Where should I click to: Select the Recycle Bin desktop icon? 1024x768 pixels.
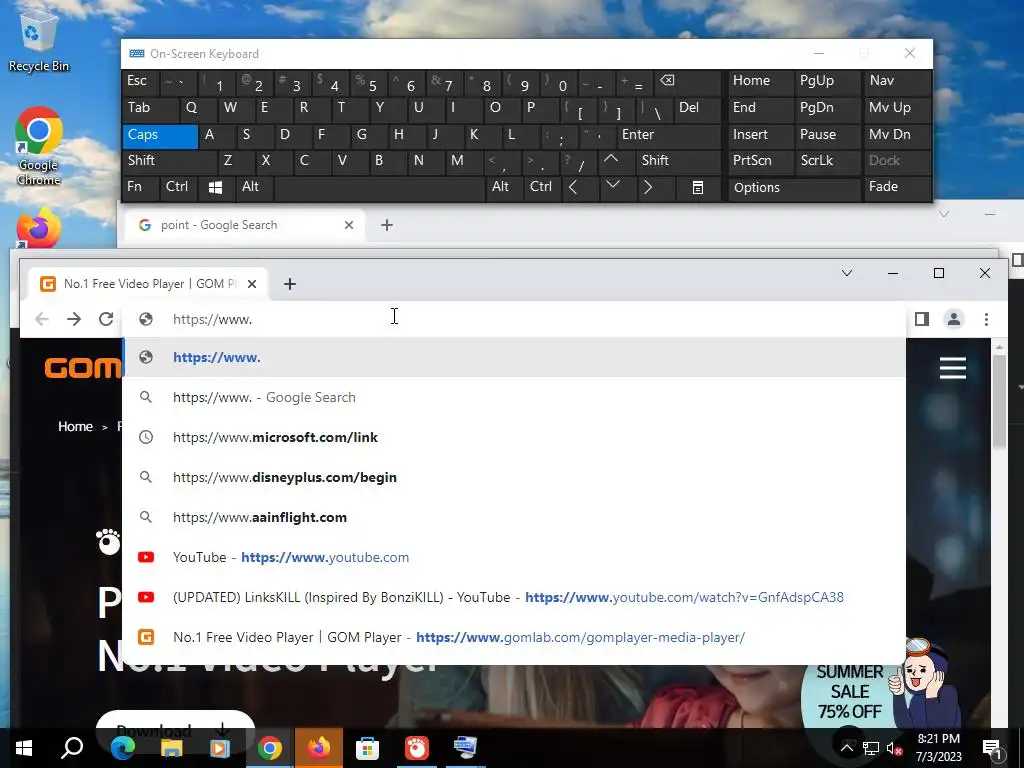pos(38,39)
